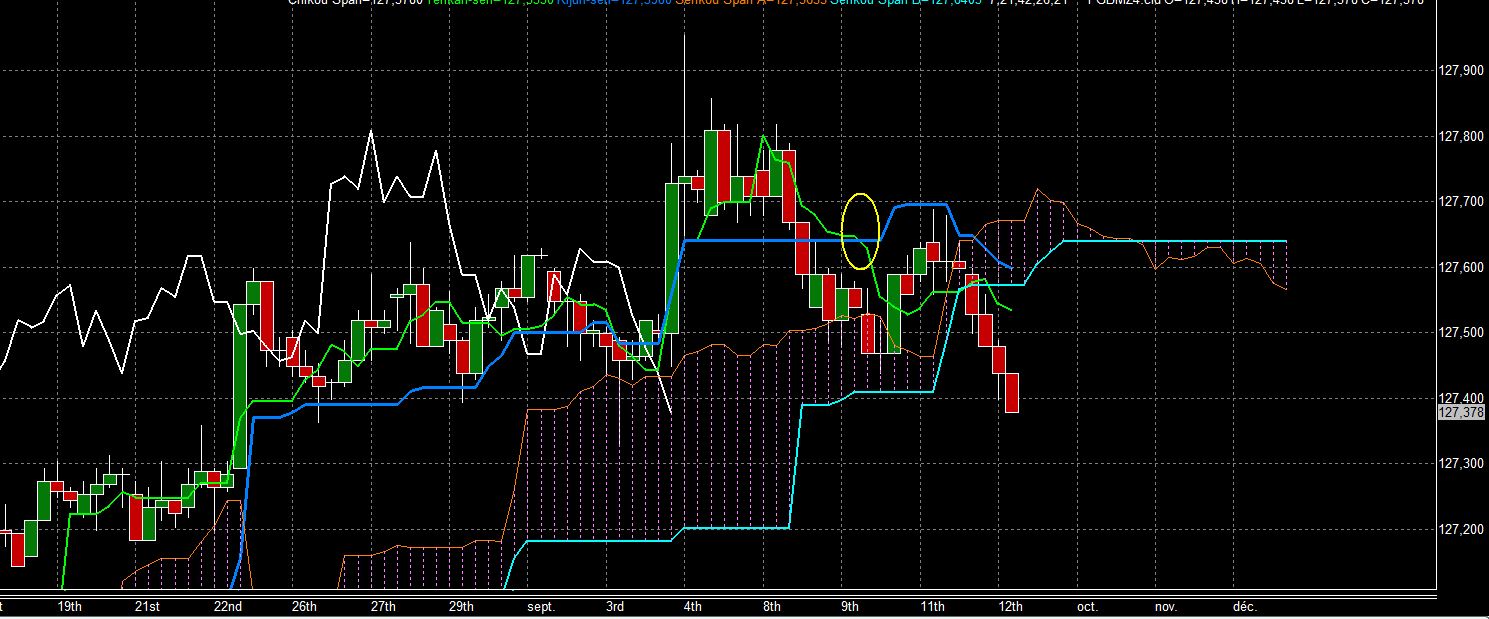This screenshot has height=619, width=1489.
Task: Click the 127,600 price axis label
Action: (1461, 267)
